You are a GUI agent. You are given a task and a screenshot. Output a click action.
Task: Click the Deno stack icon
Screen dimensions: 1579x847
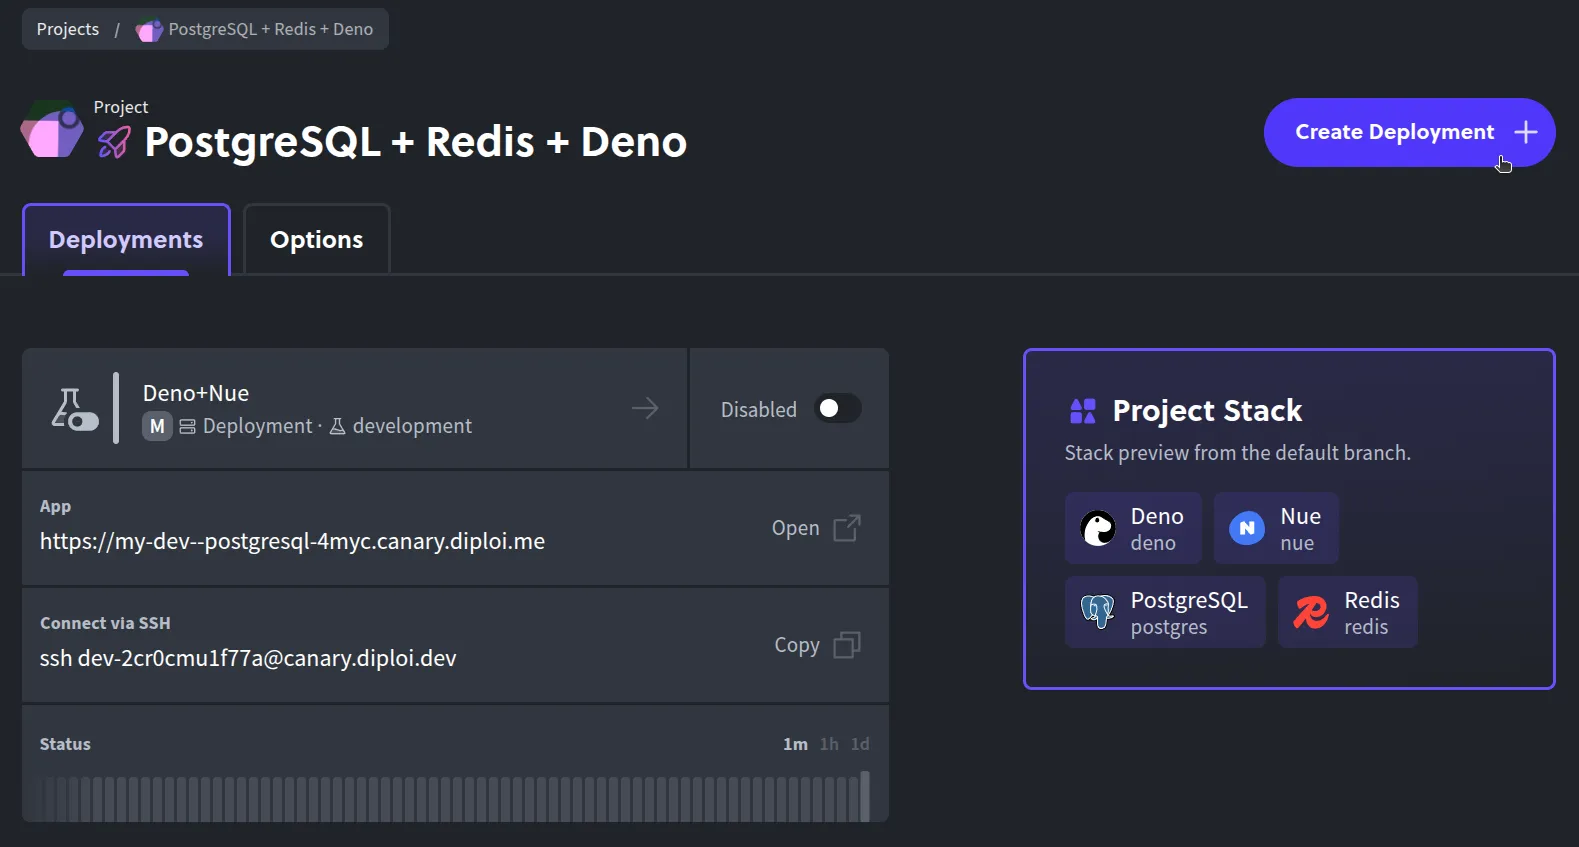pos(1098,528)
